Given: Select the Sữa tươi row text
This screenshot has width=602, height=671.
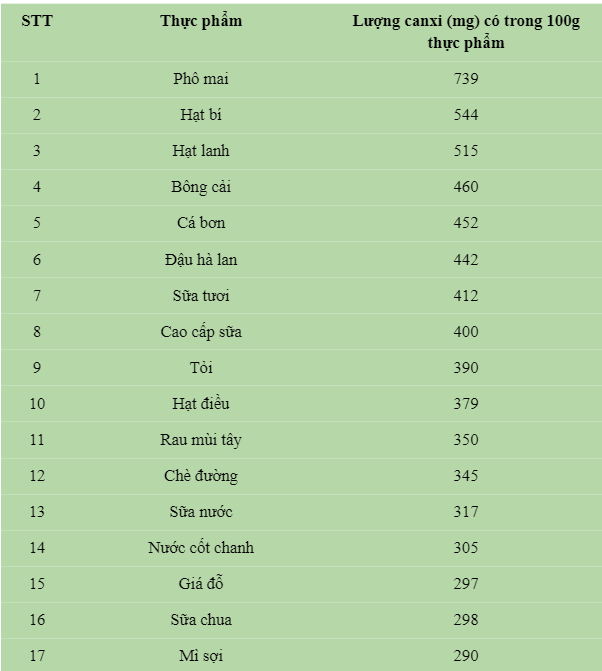Looking at the screenshot, I should pyautogui.click(x=201, y=296).
